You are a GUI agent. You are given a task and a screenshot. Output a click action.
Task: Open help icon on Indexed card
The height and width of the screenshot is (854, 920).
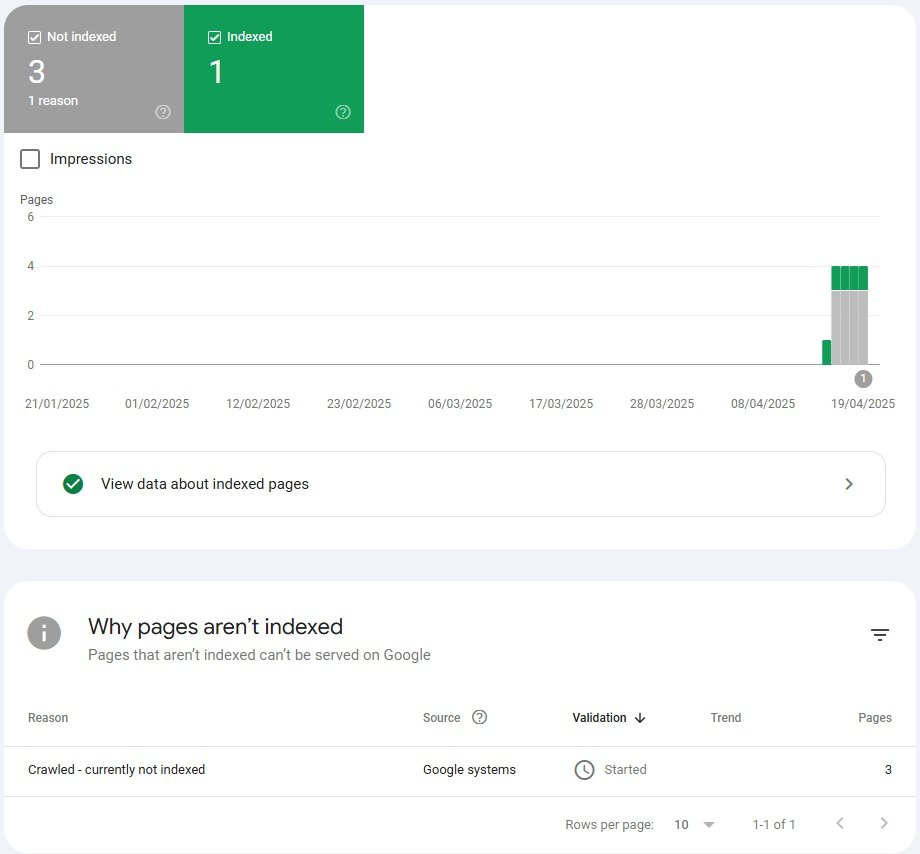pos(343,112)
